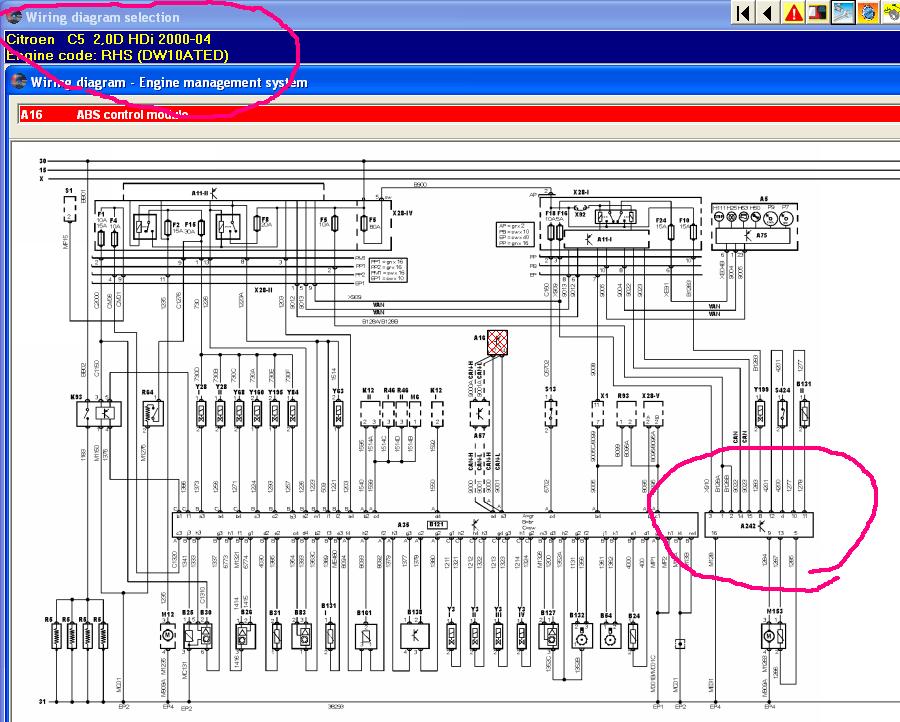Screen dimensions: 900x722
Task: Select the A11-I module box
Action: tap(606, 239)
